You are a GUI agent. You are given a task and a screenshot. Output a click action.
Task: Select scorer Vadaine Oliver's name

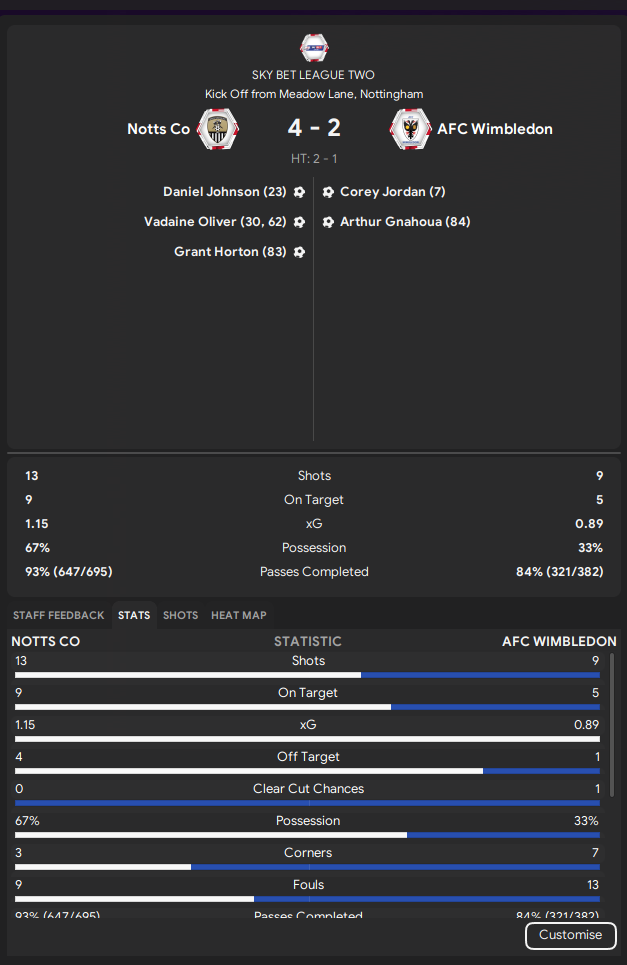coord(190,222)
